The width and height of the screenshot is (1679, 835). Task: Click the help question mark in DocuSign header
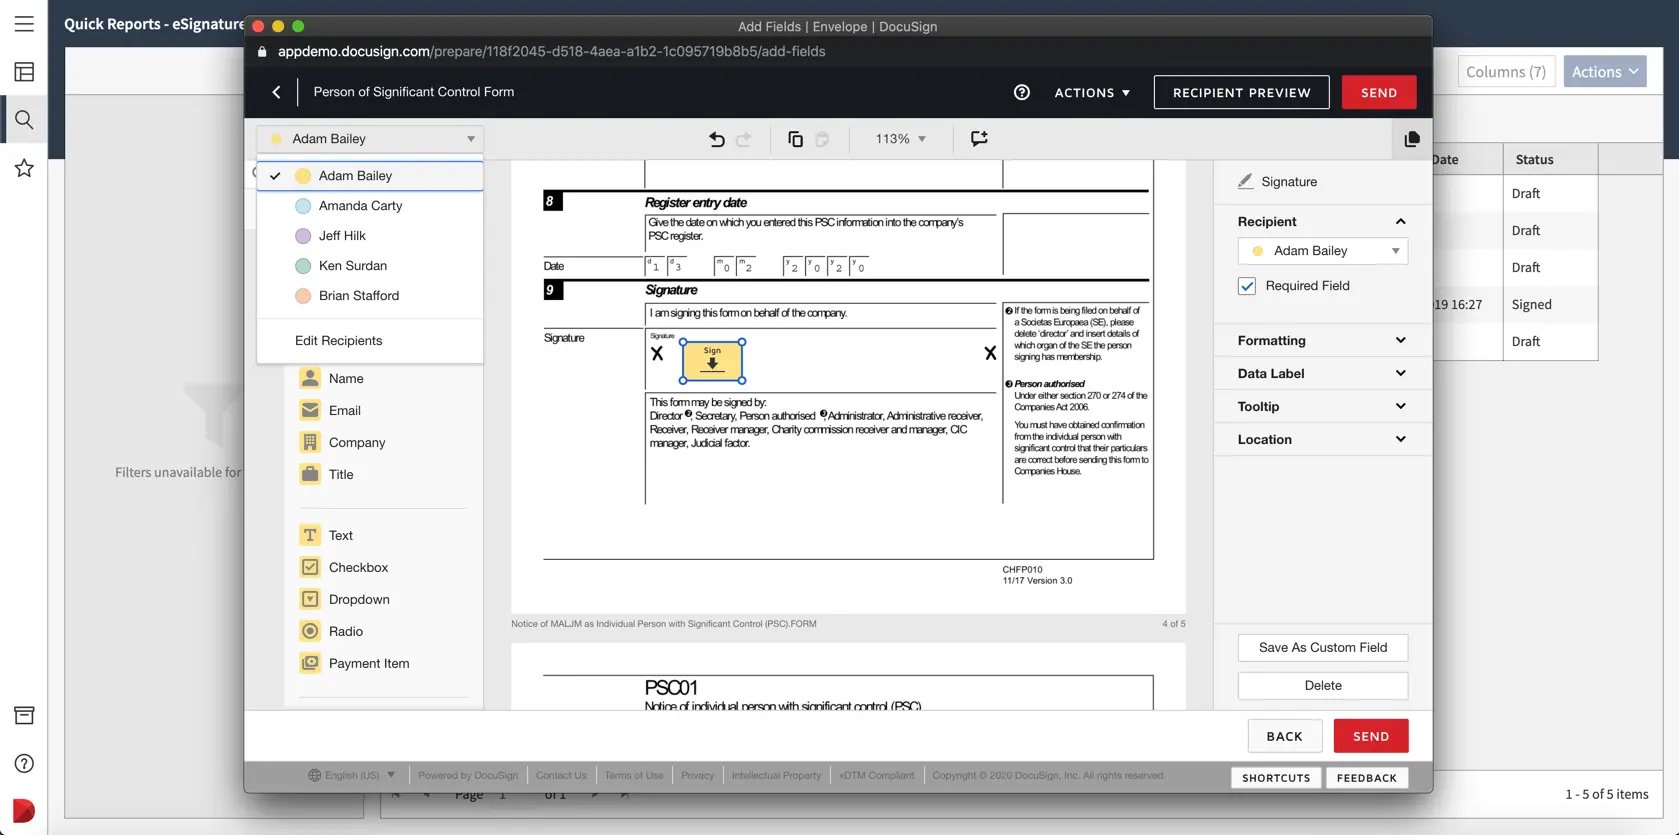[1021, 92]
